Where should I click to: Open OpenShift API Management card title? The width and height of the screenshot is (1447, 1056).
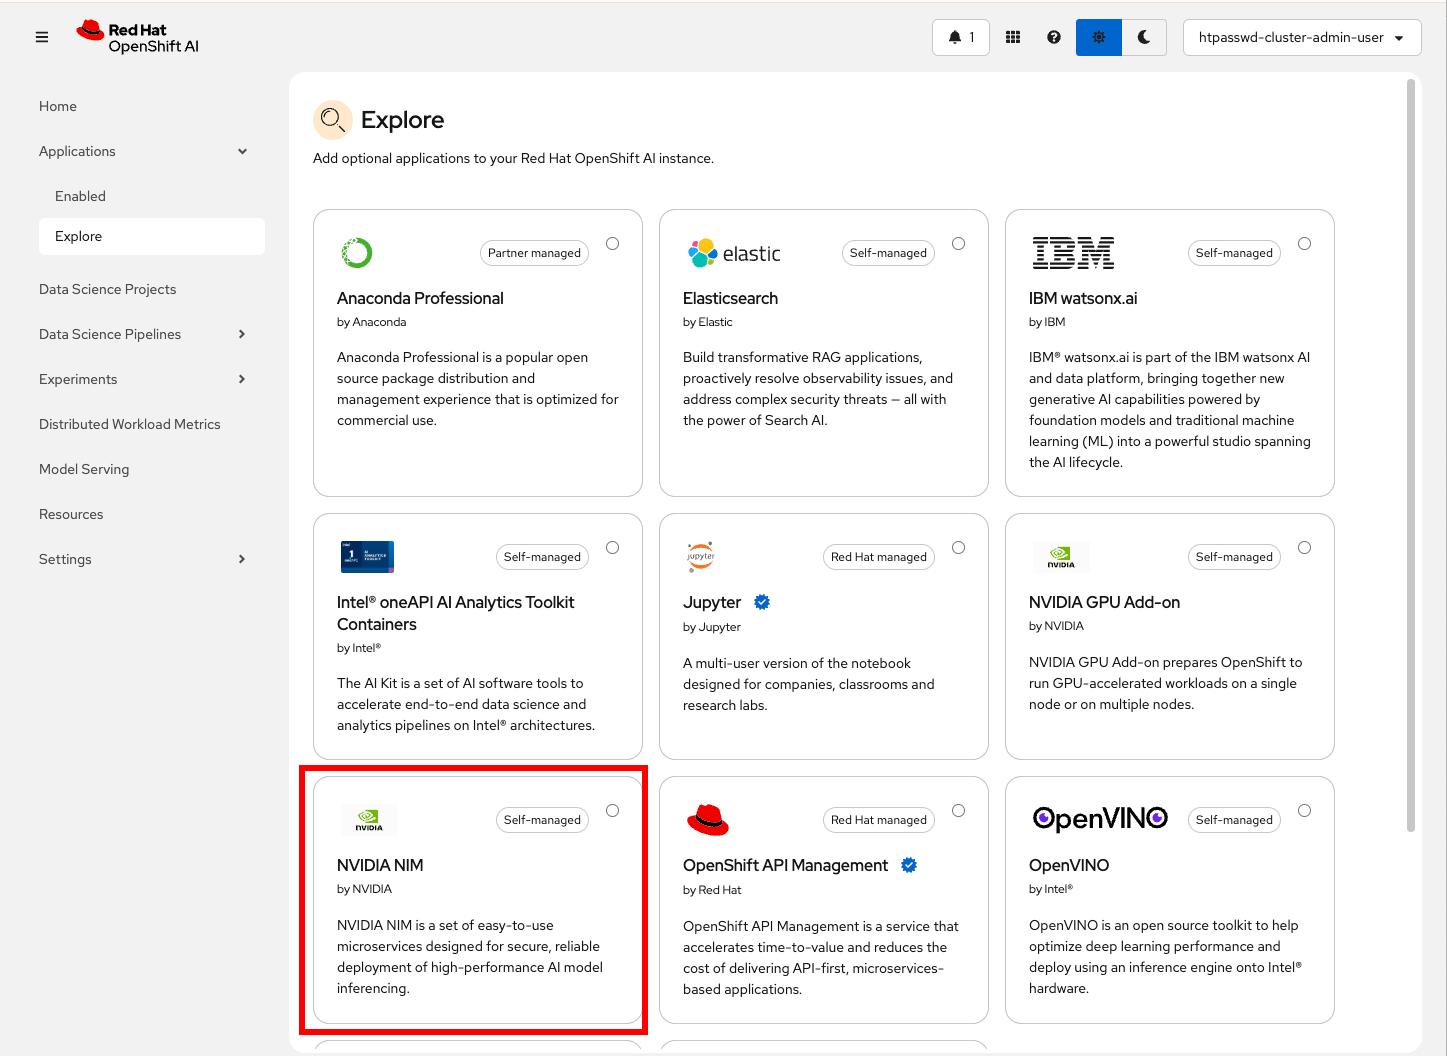[x=786, y=865]
